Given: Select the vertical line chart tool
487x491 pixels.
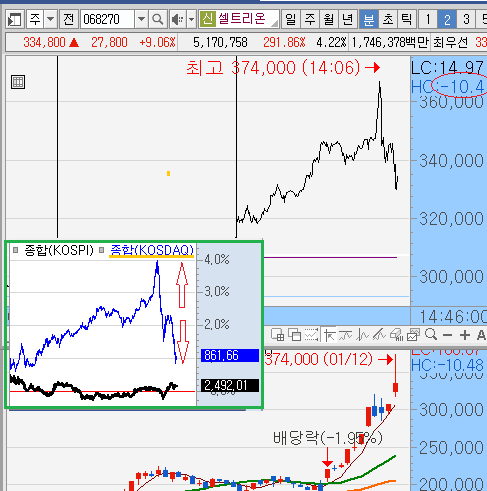Looking at the screenshot, I should click(x=362, y=335).
